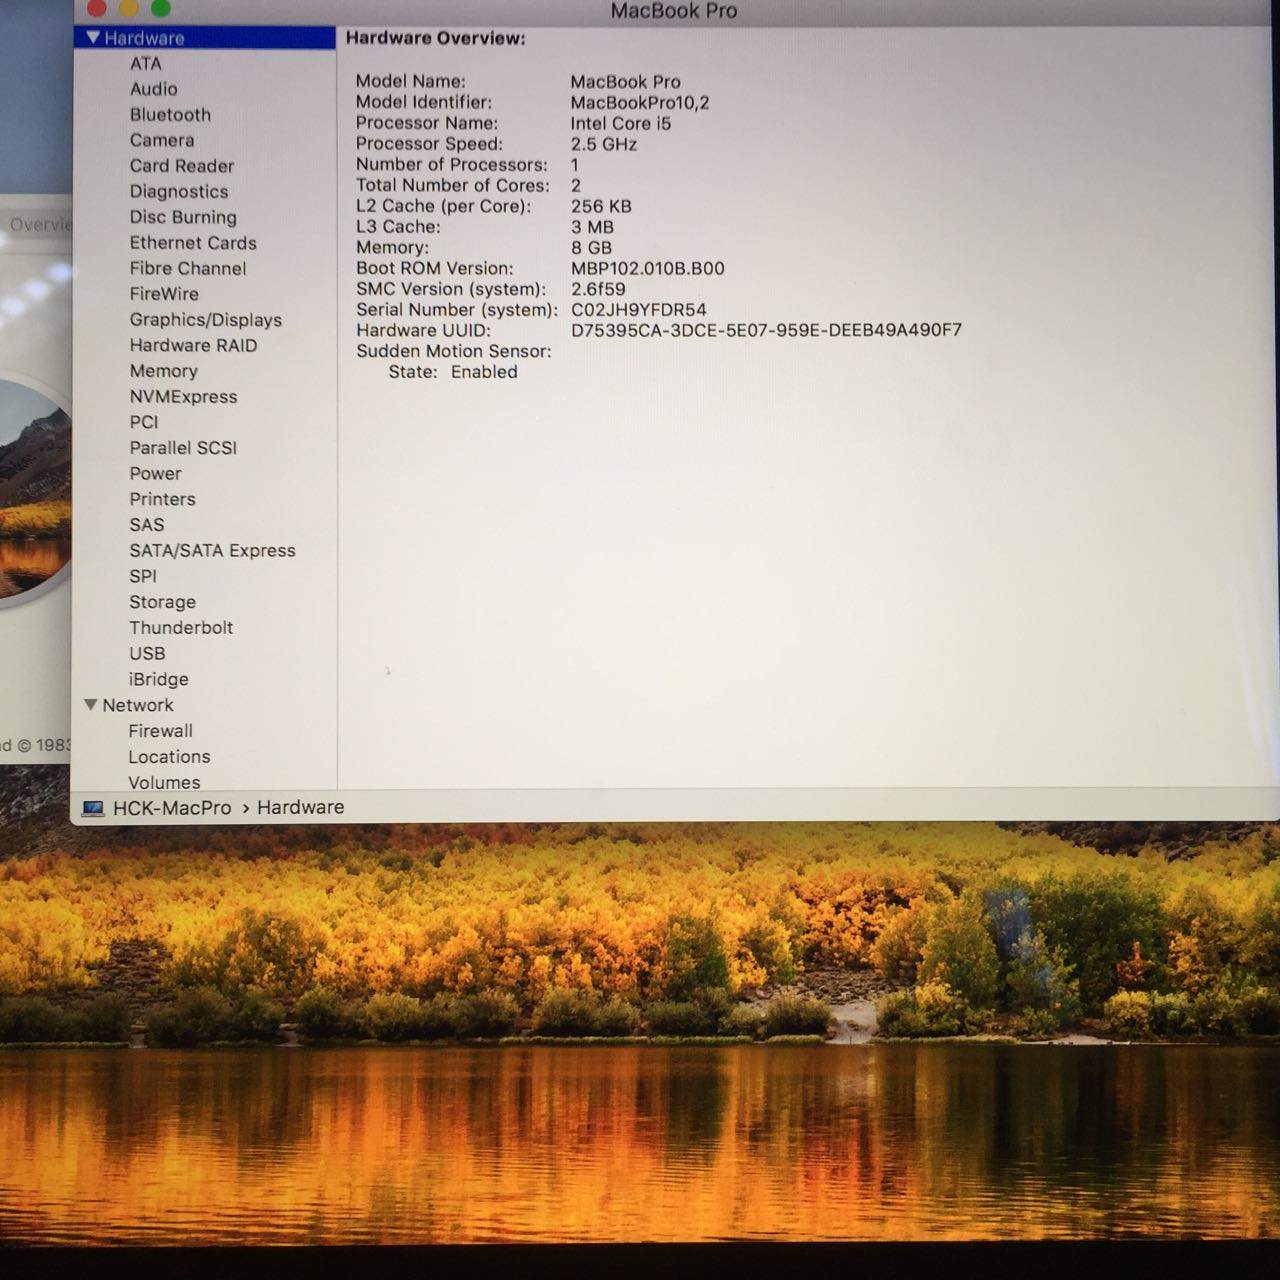The image size is (1280, 1280).
Task: Select the Serial Number value text
Action: coord(638,310)
